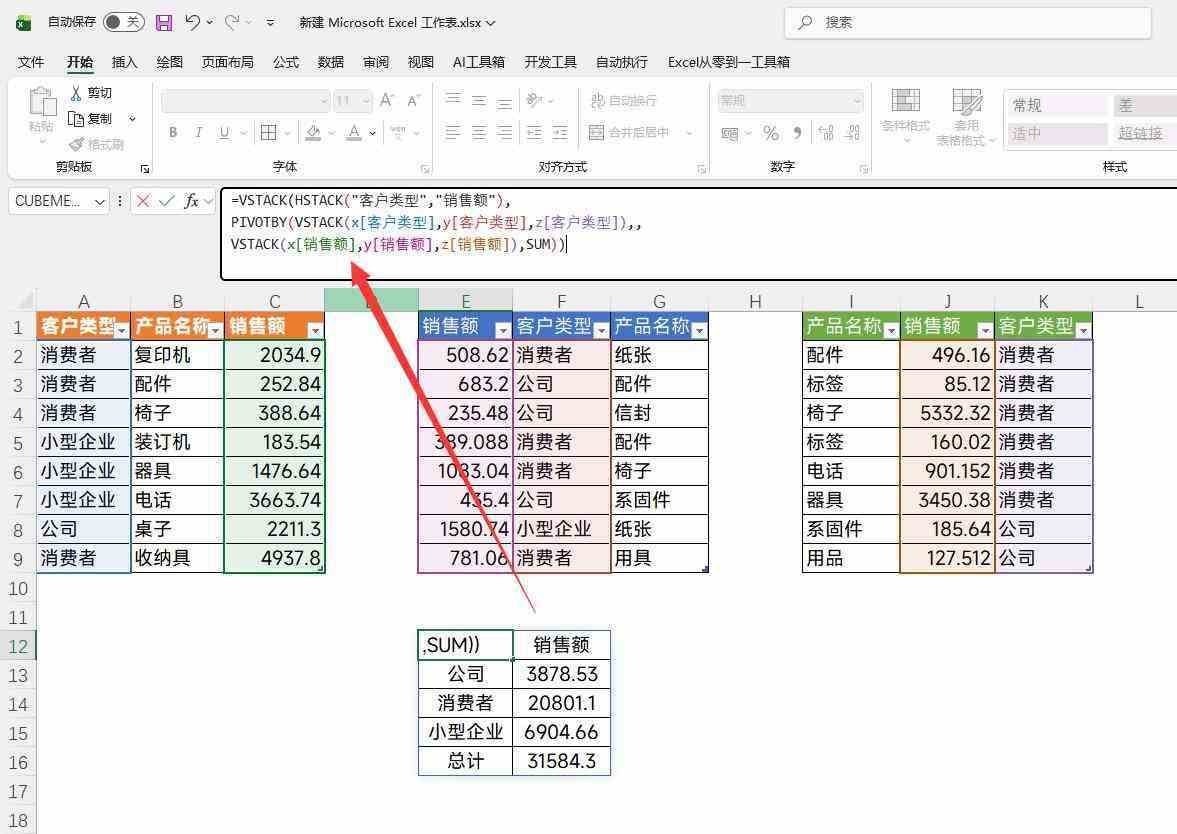Open filter dropdown for 客户类型 in A1
Image resolution: width=1177 pixels, height=834 pixels.
(122, 330)
